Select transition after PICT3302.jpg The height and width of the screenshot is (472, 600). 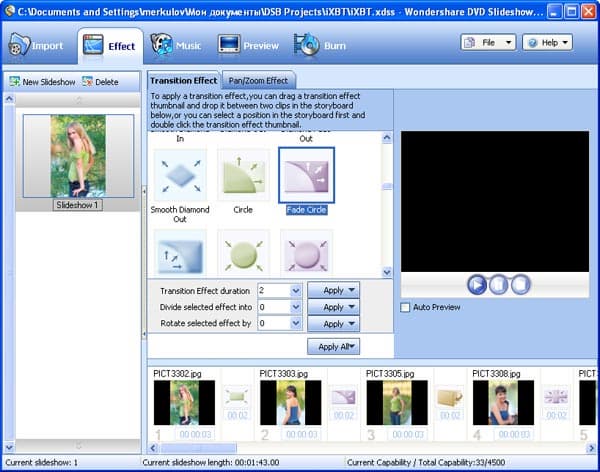(x=237, y=397)
